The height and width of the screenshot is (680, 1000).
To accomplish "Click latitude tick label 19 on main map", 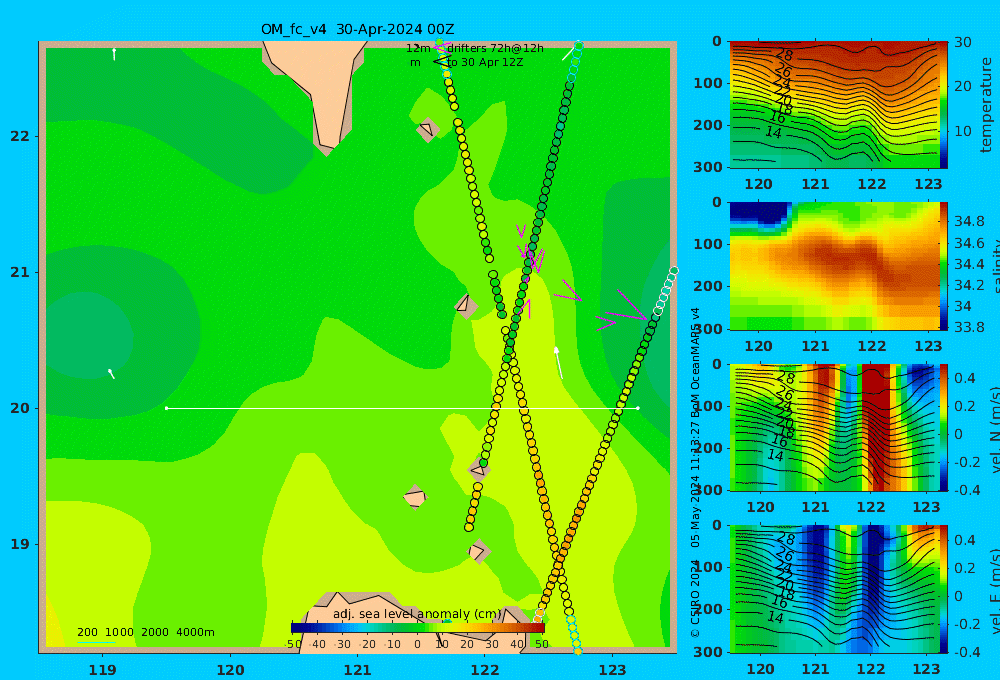I will 20,544.
